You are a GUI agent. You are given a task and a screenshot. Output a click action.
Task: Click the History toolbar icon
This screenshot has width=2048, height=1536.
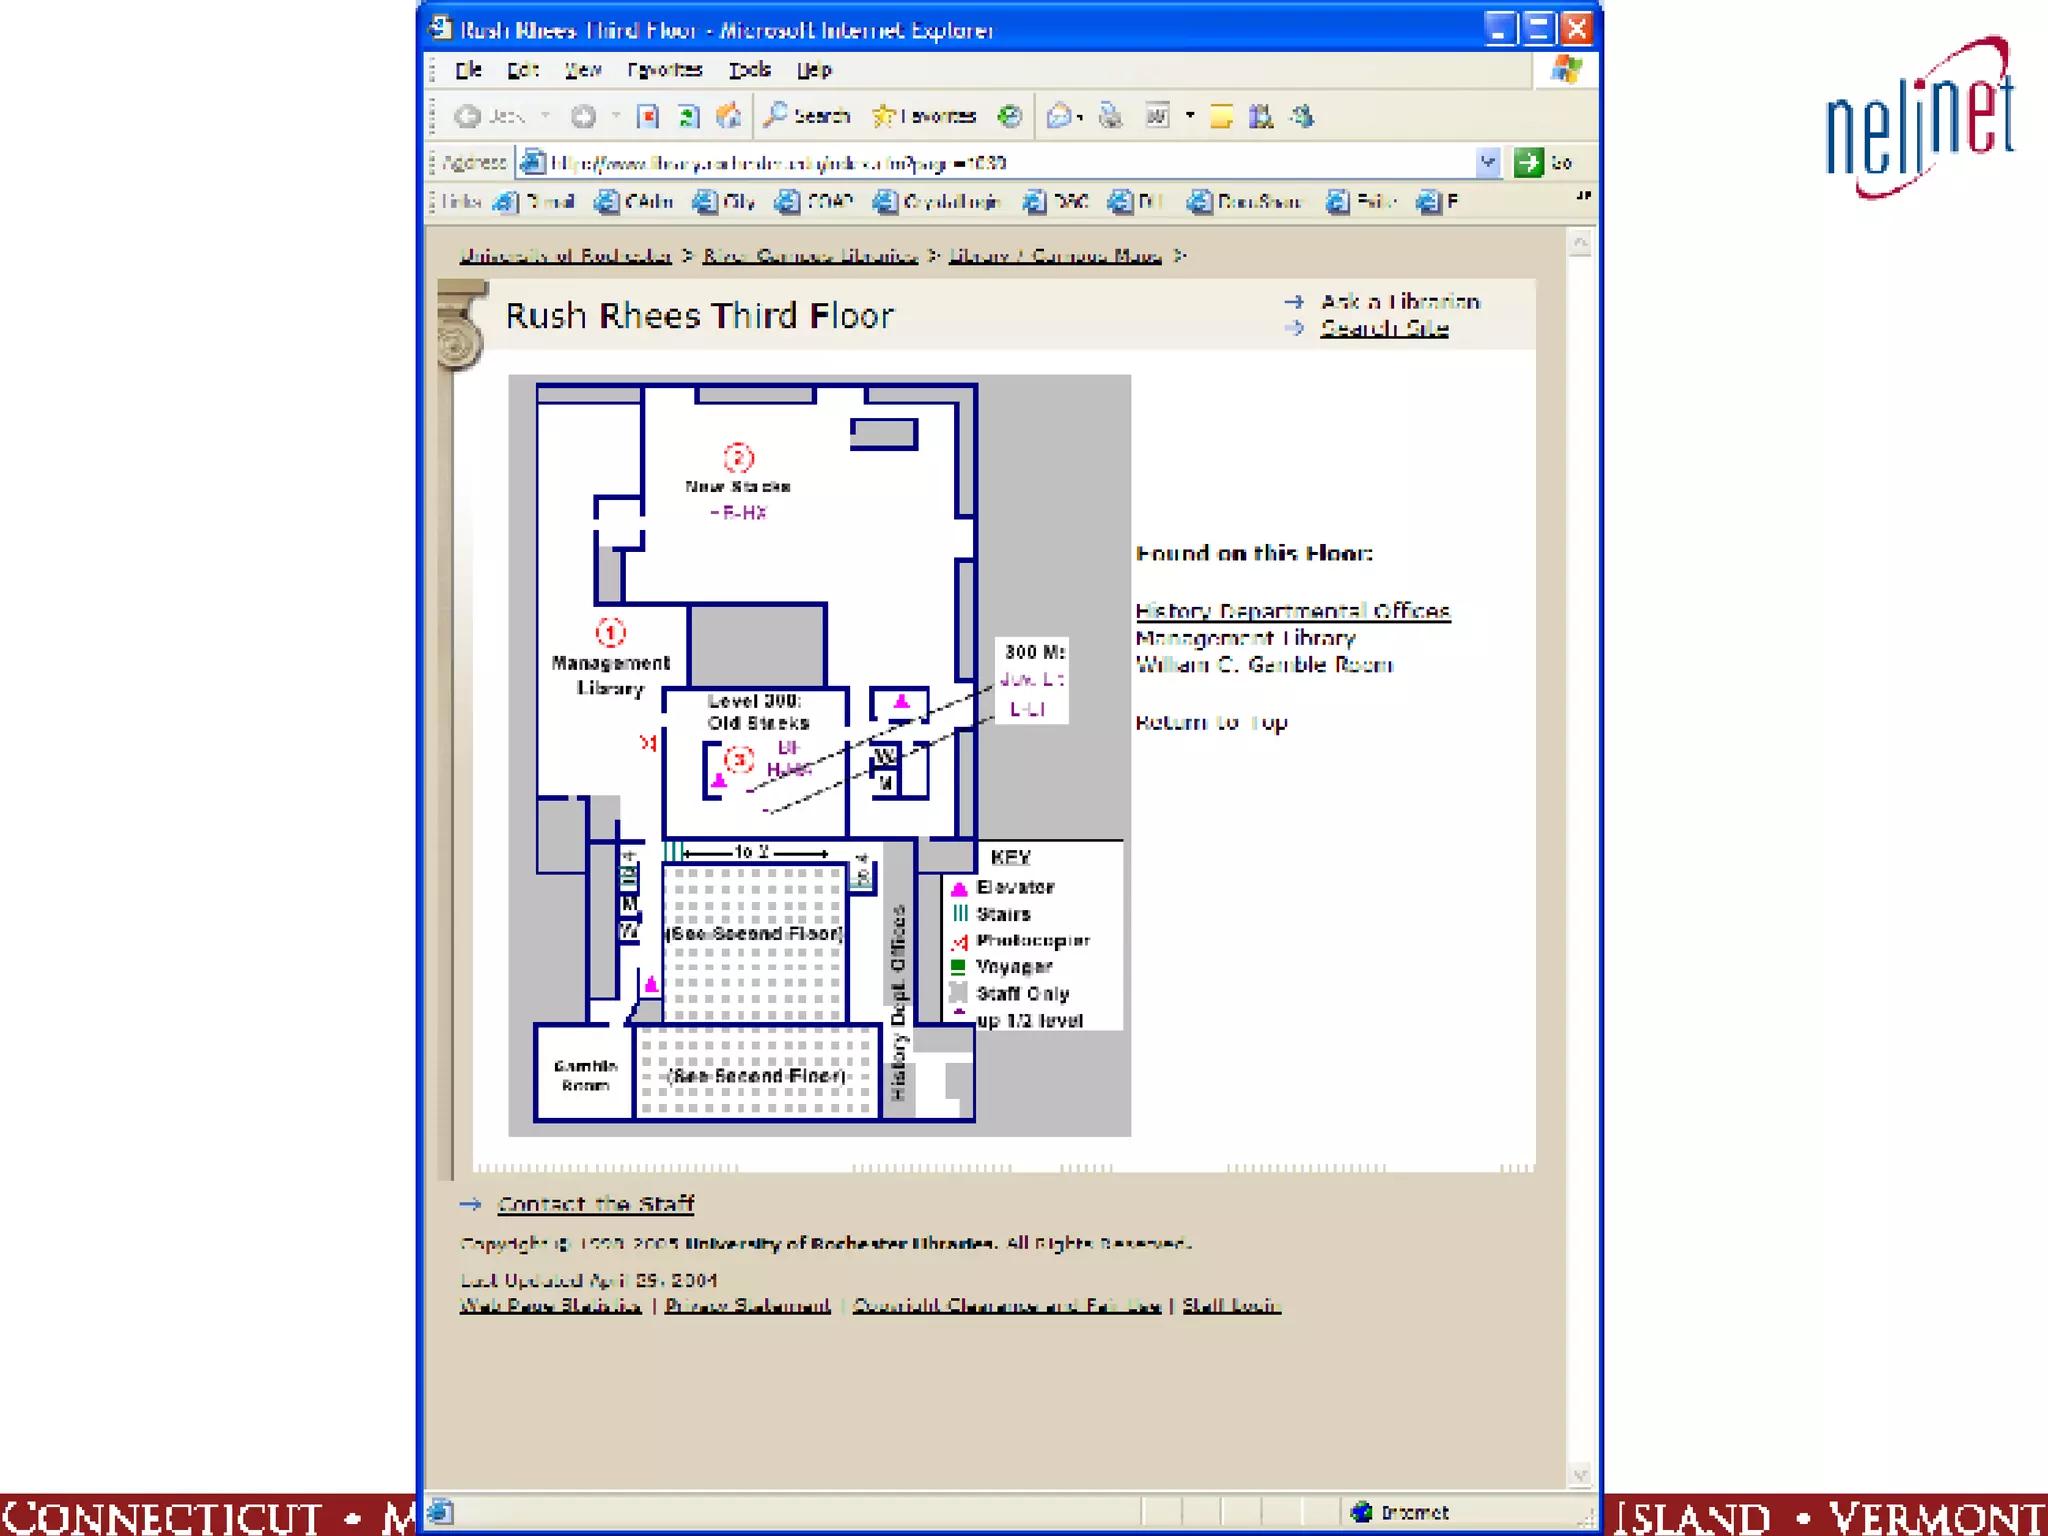pyautogui.click(x=1010, y=116)
